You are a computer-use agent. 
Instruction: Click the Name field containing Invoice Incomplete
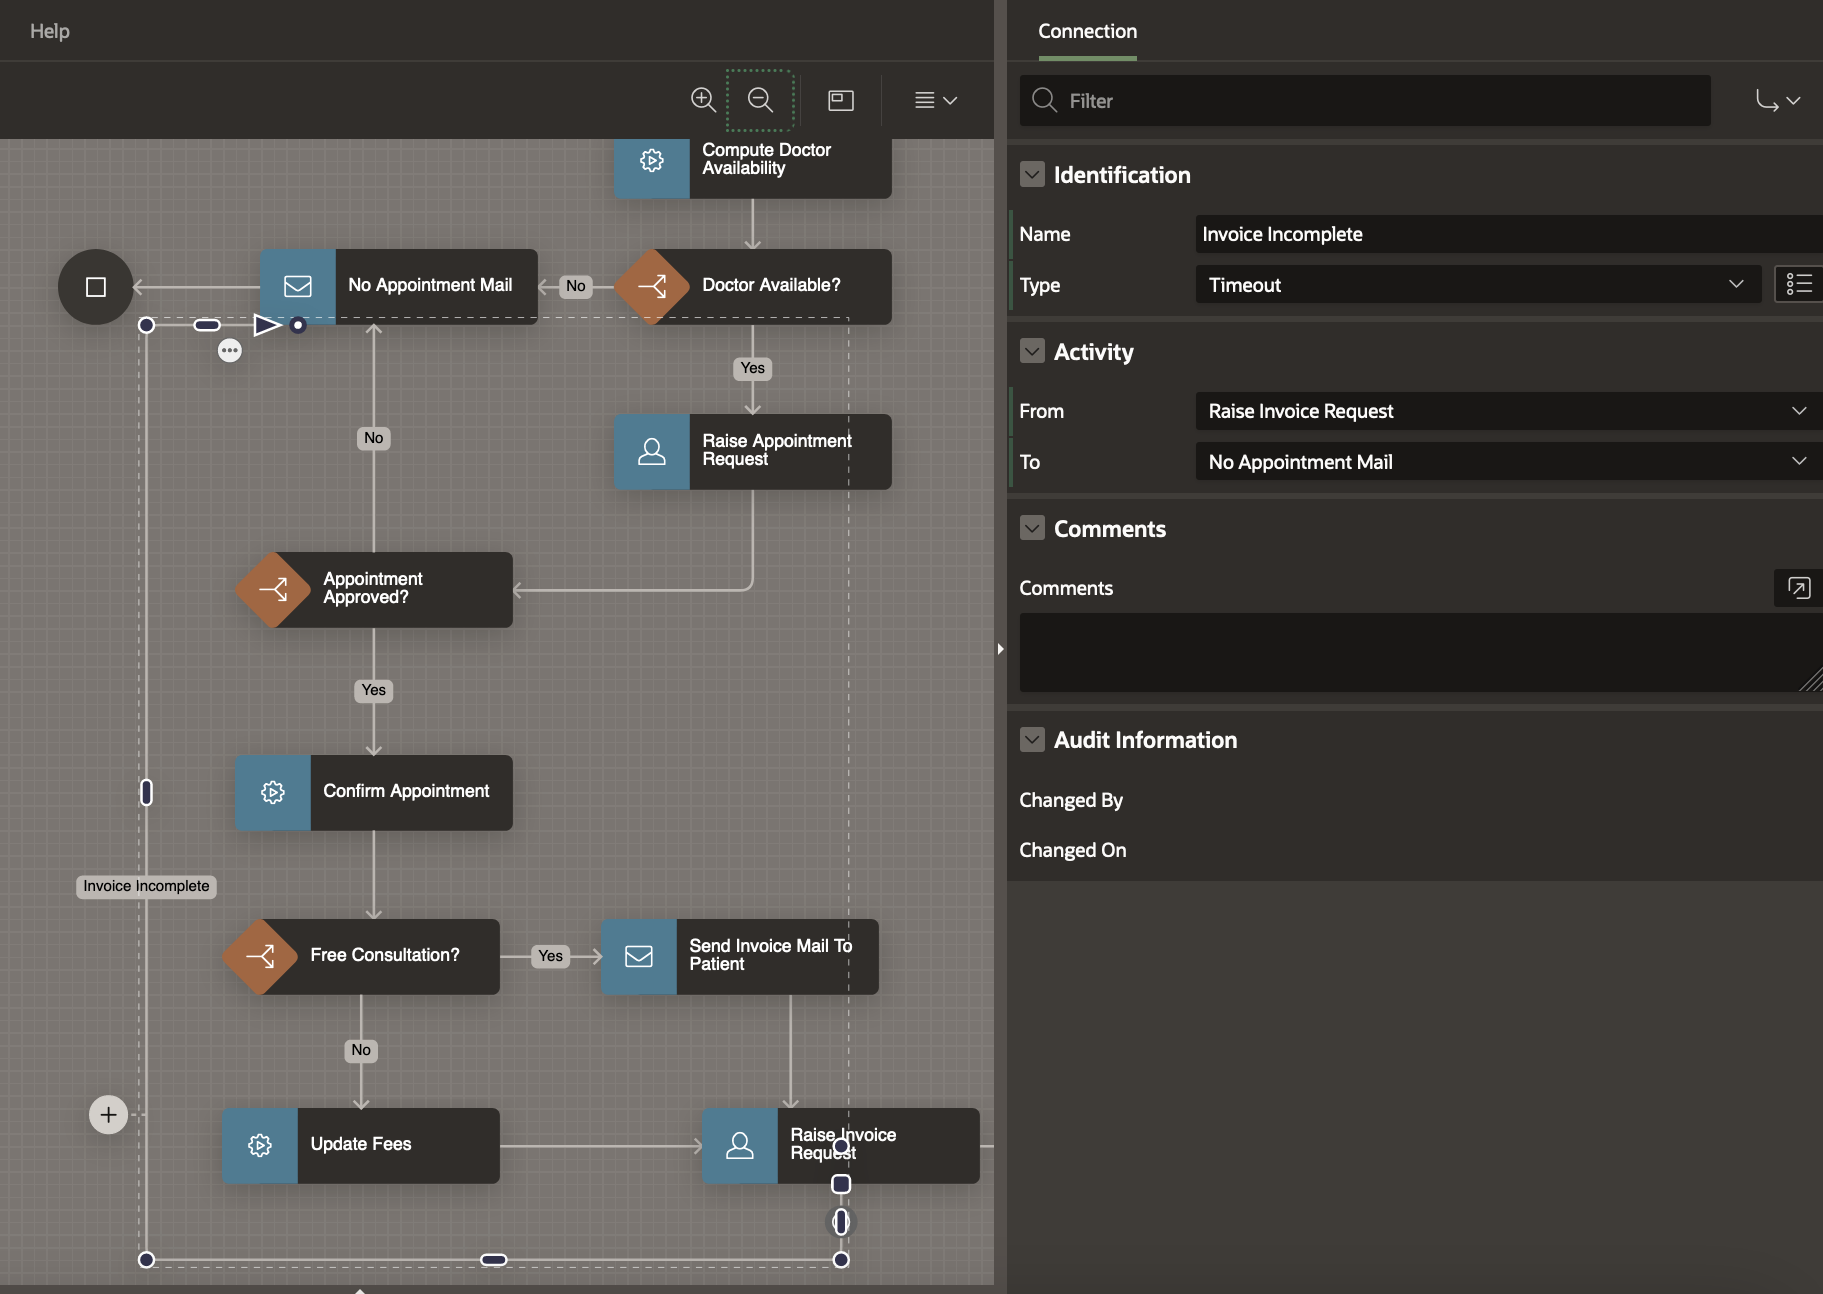[x=1506, y=234]
